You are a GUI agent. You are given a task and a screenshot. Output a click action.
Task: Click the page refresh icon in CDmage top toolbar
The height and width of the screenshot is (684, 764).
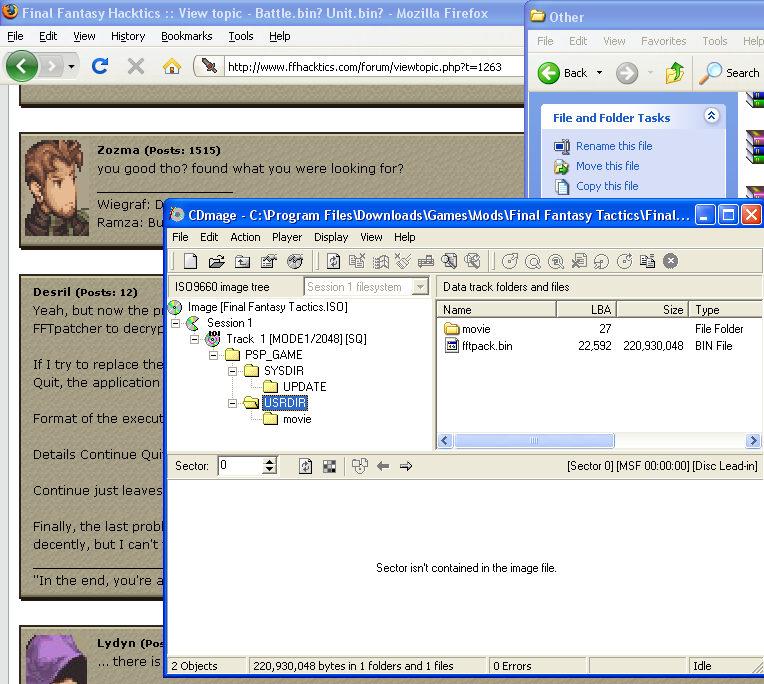pyautogui.click(x=333, y=261)
